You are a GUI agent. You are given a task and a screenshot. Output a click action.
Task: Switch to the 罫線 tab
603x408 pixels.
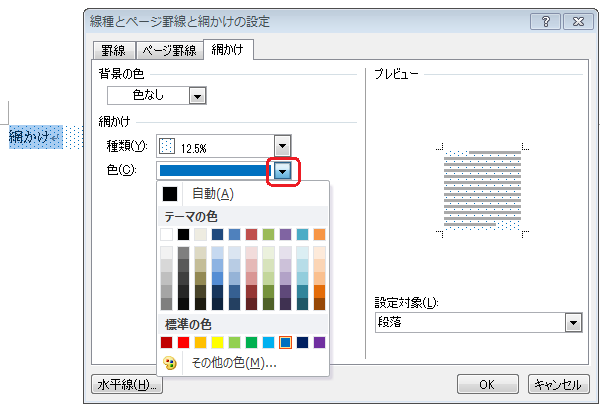click(110, 50)
